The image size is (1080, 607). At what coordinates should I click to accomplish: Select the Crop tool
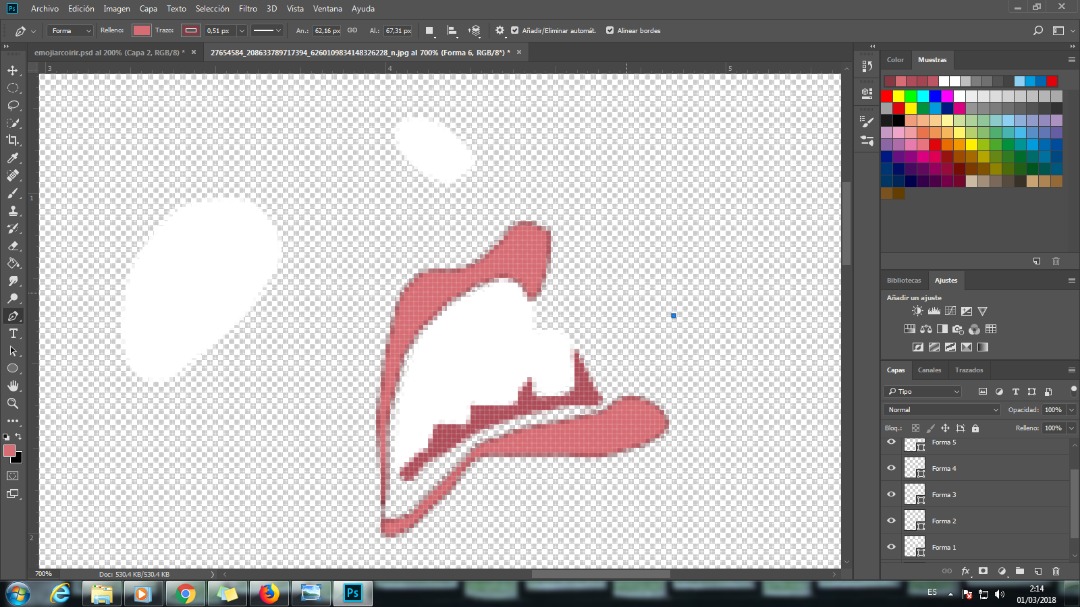13,141
